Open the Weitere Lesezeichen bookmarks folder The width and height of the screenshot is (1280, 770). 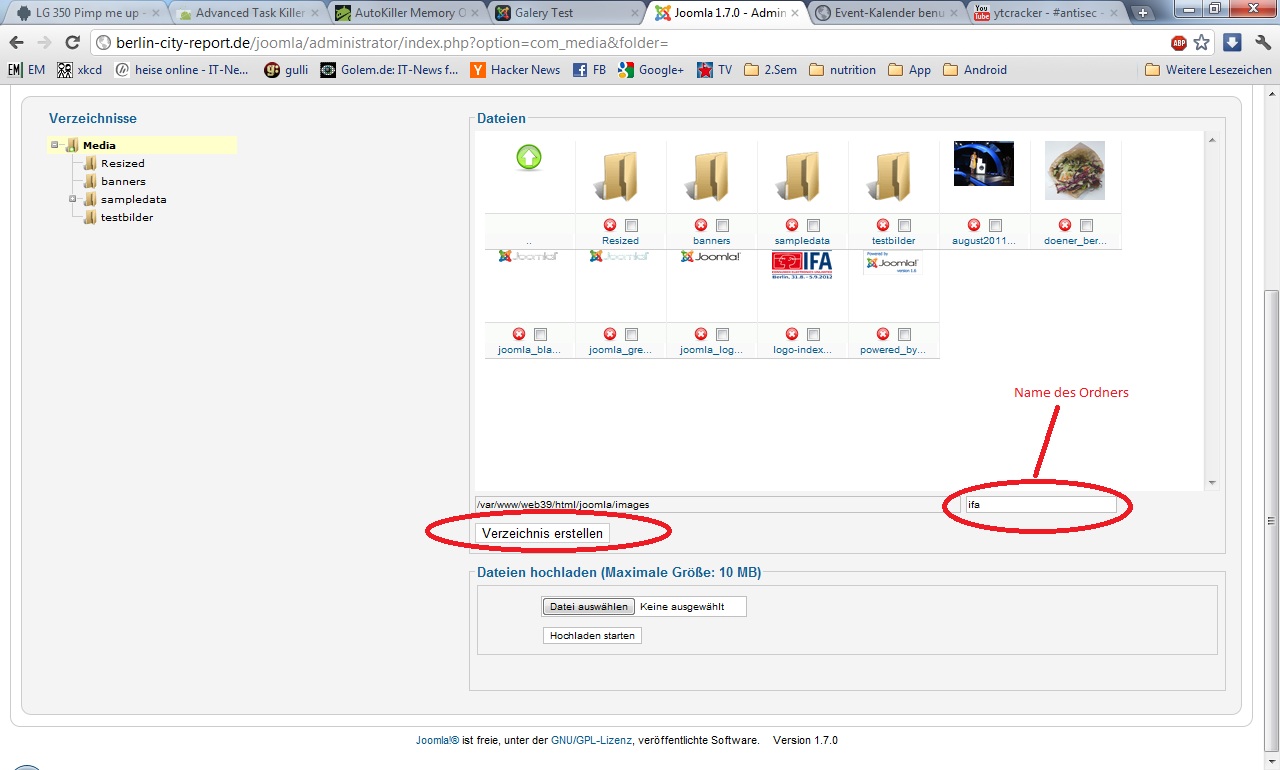point(1208,70)
